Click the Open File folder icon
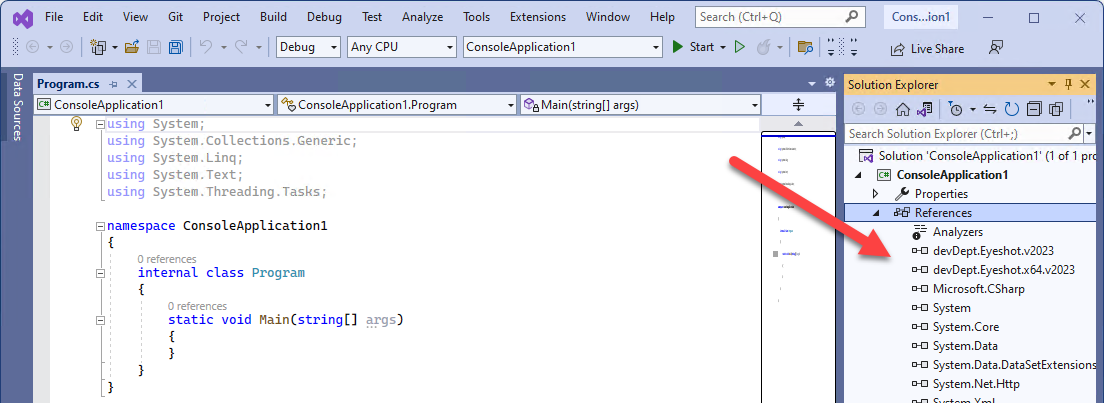Viewport: 1104px width, 403px height. point(135,47)
